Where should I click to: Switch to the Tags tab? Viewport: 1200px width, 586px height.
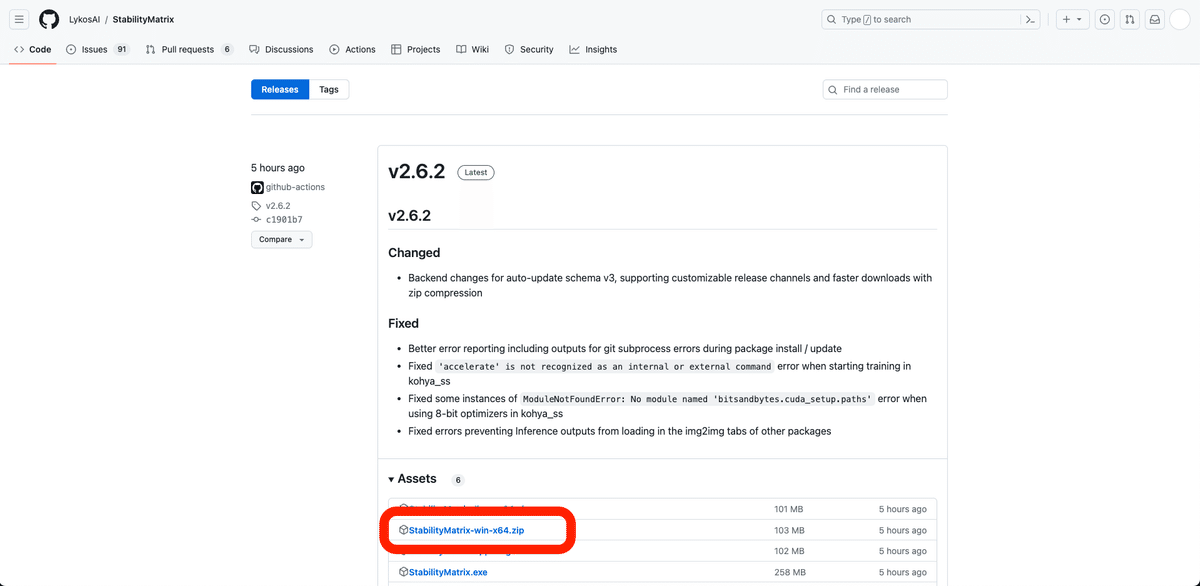click(329, 89)
